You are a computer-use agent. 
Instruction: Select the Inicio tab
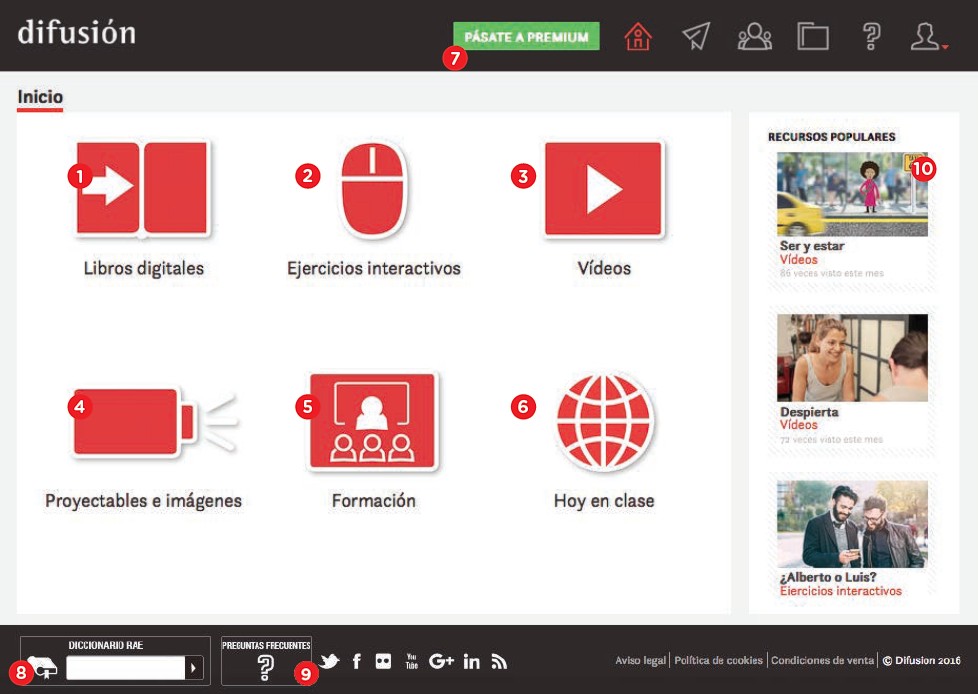(x=40, y=97)
